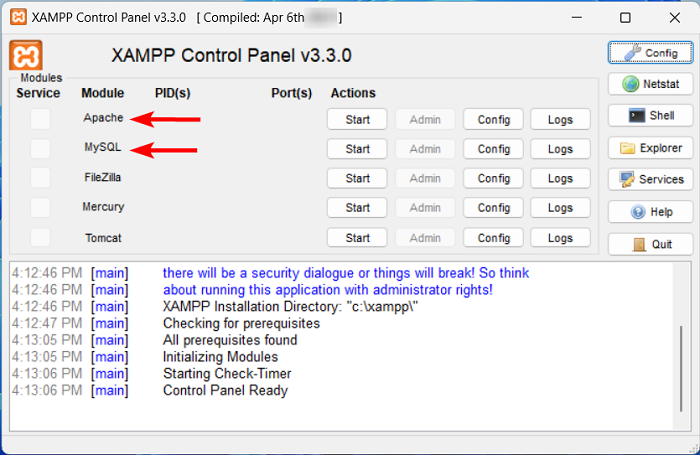
Task: Minimize the XAMPP Control Panel window
Action: click(577, 17)
